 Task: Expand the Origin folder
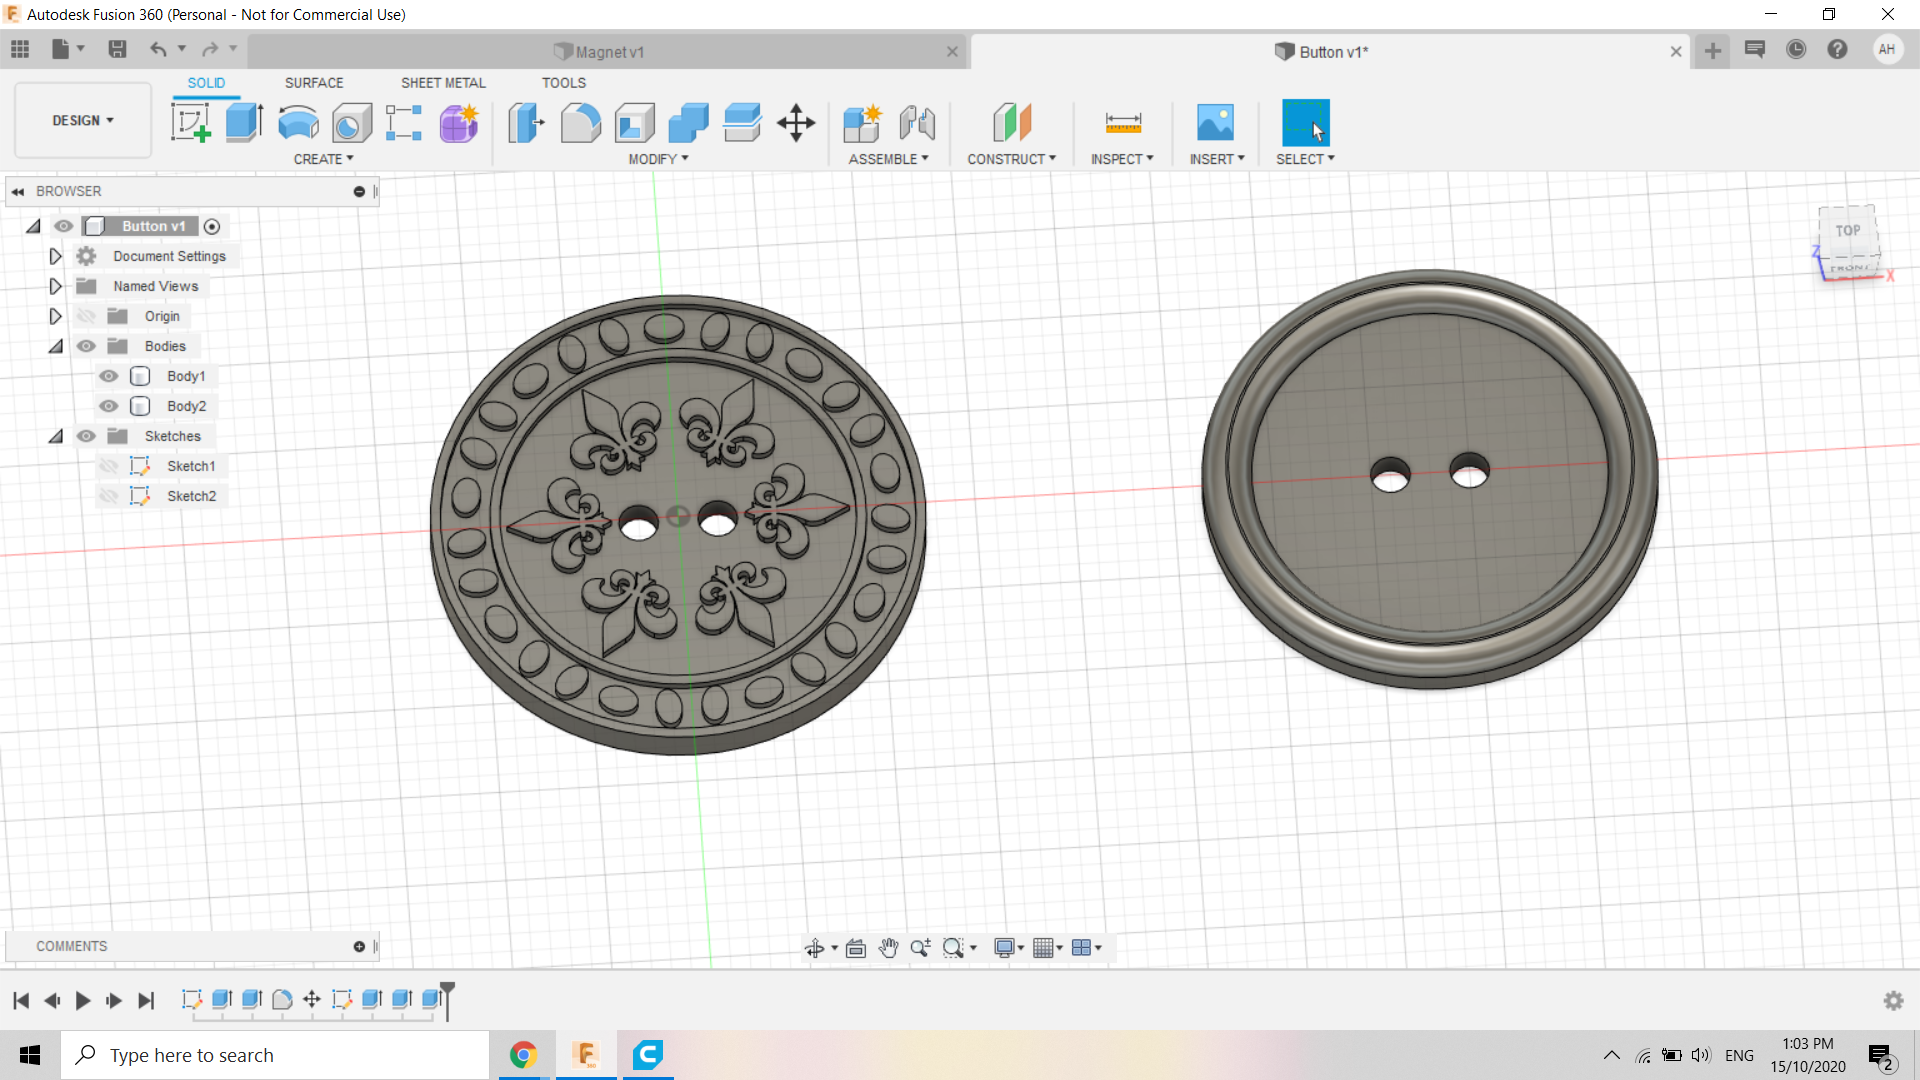click(x=55, y=315)
